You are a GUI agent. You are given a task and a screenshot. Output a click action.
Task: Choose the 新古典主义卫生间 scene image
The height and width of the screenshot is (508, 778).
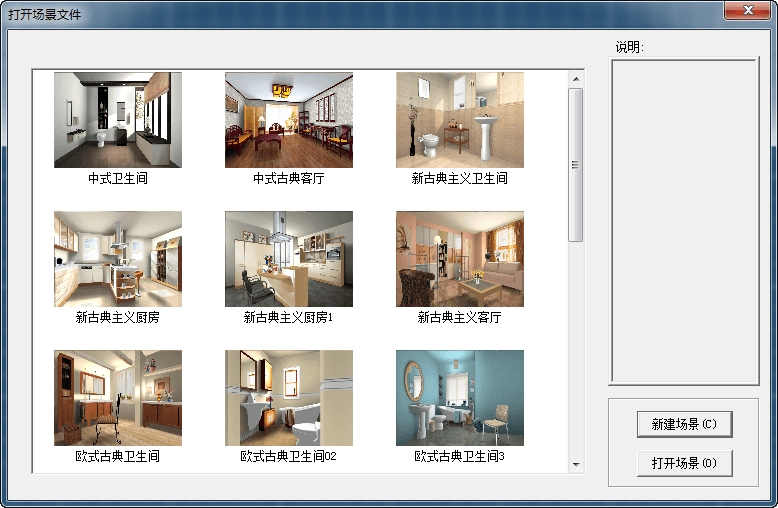pos(460,120)
